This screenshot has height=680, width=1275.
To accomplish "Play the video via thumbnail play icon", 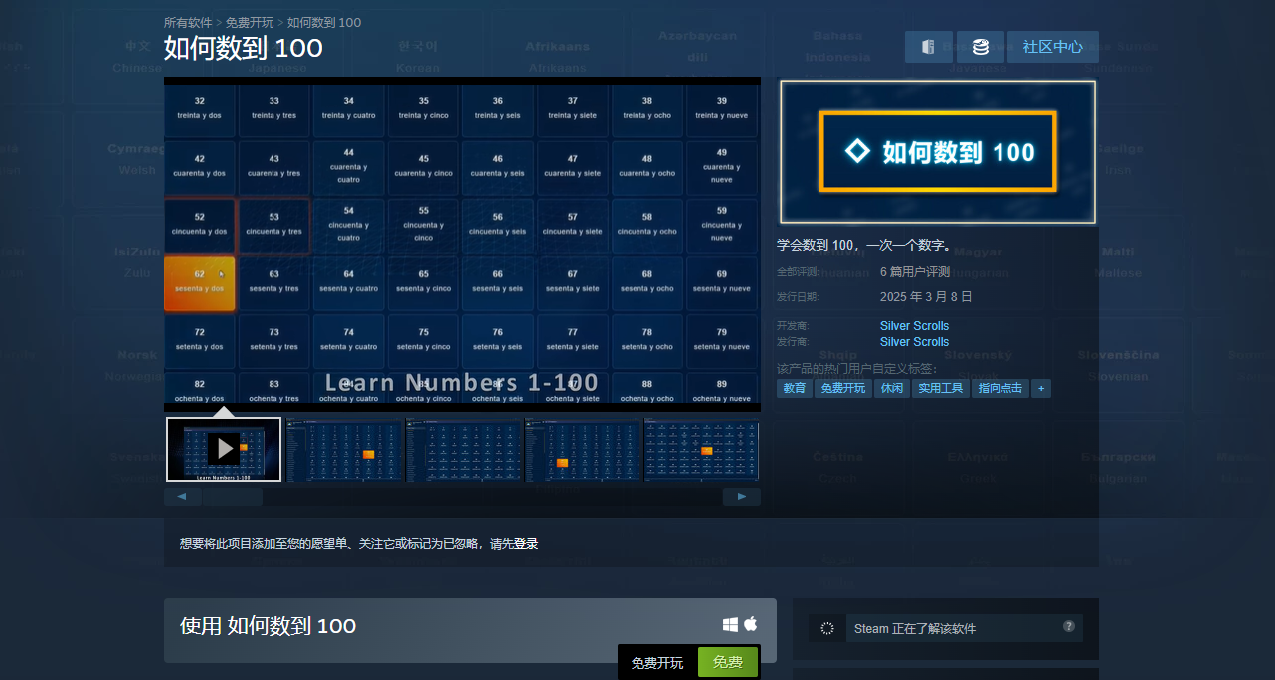I will 224,449.
